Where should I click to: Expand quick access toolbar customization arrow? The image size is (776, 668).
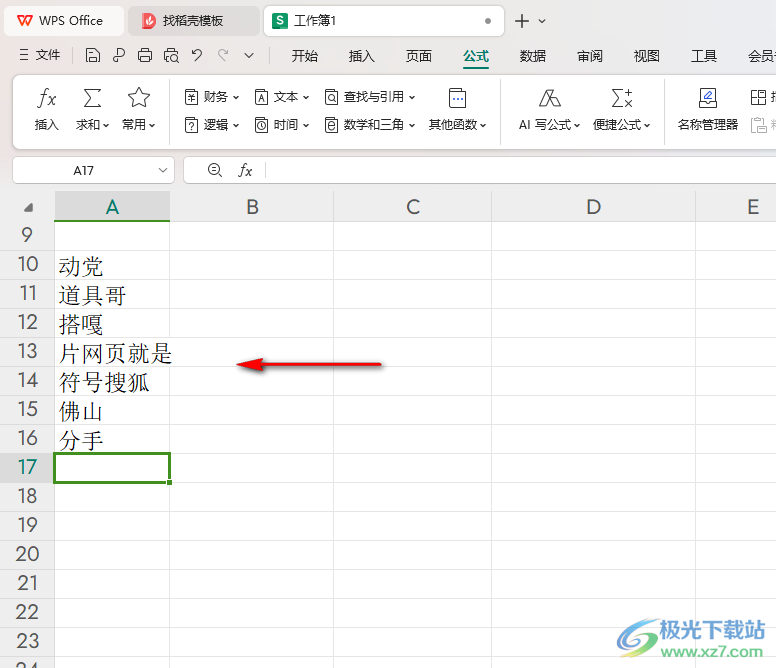249,55
